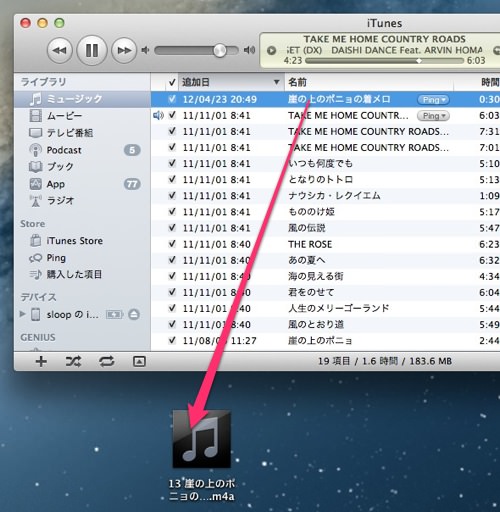Click the now playing speaker icon in list
Screen dimensions: 500x512
(158, 116)
